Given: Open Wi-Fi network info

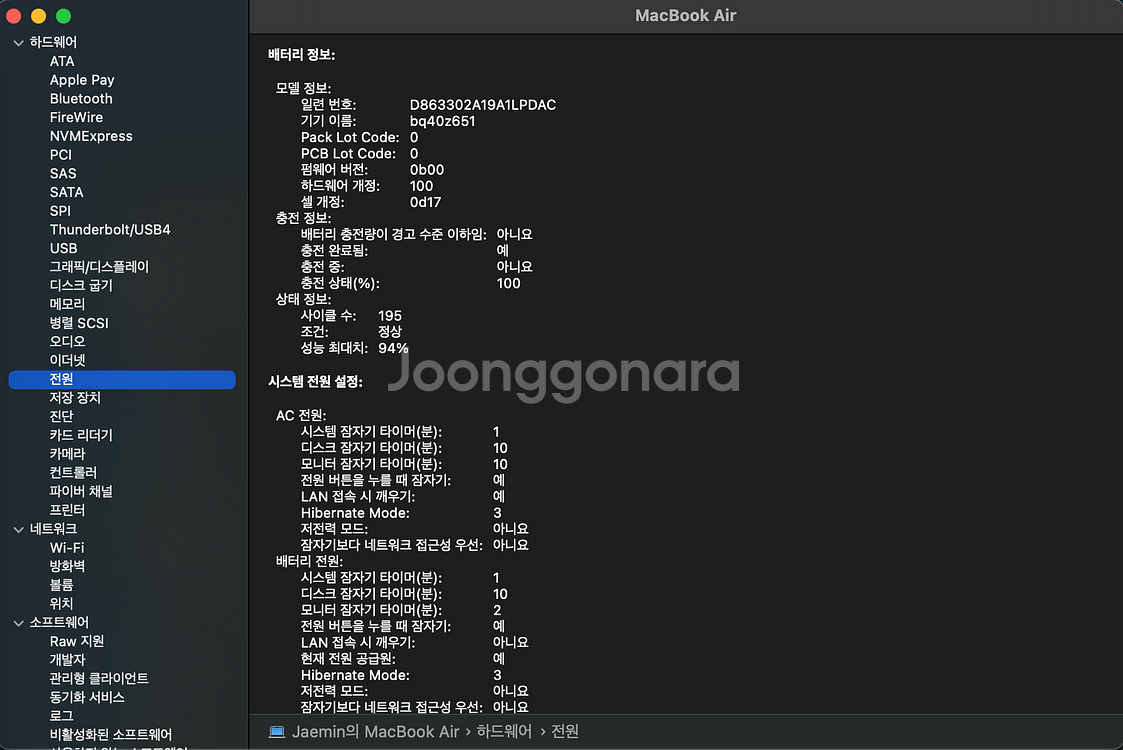Looking at the screenshot, I should 67,547.
